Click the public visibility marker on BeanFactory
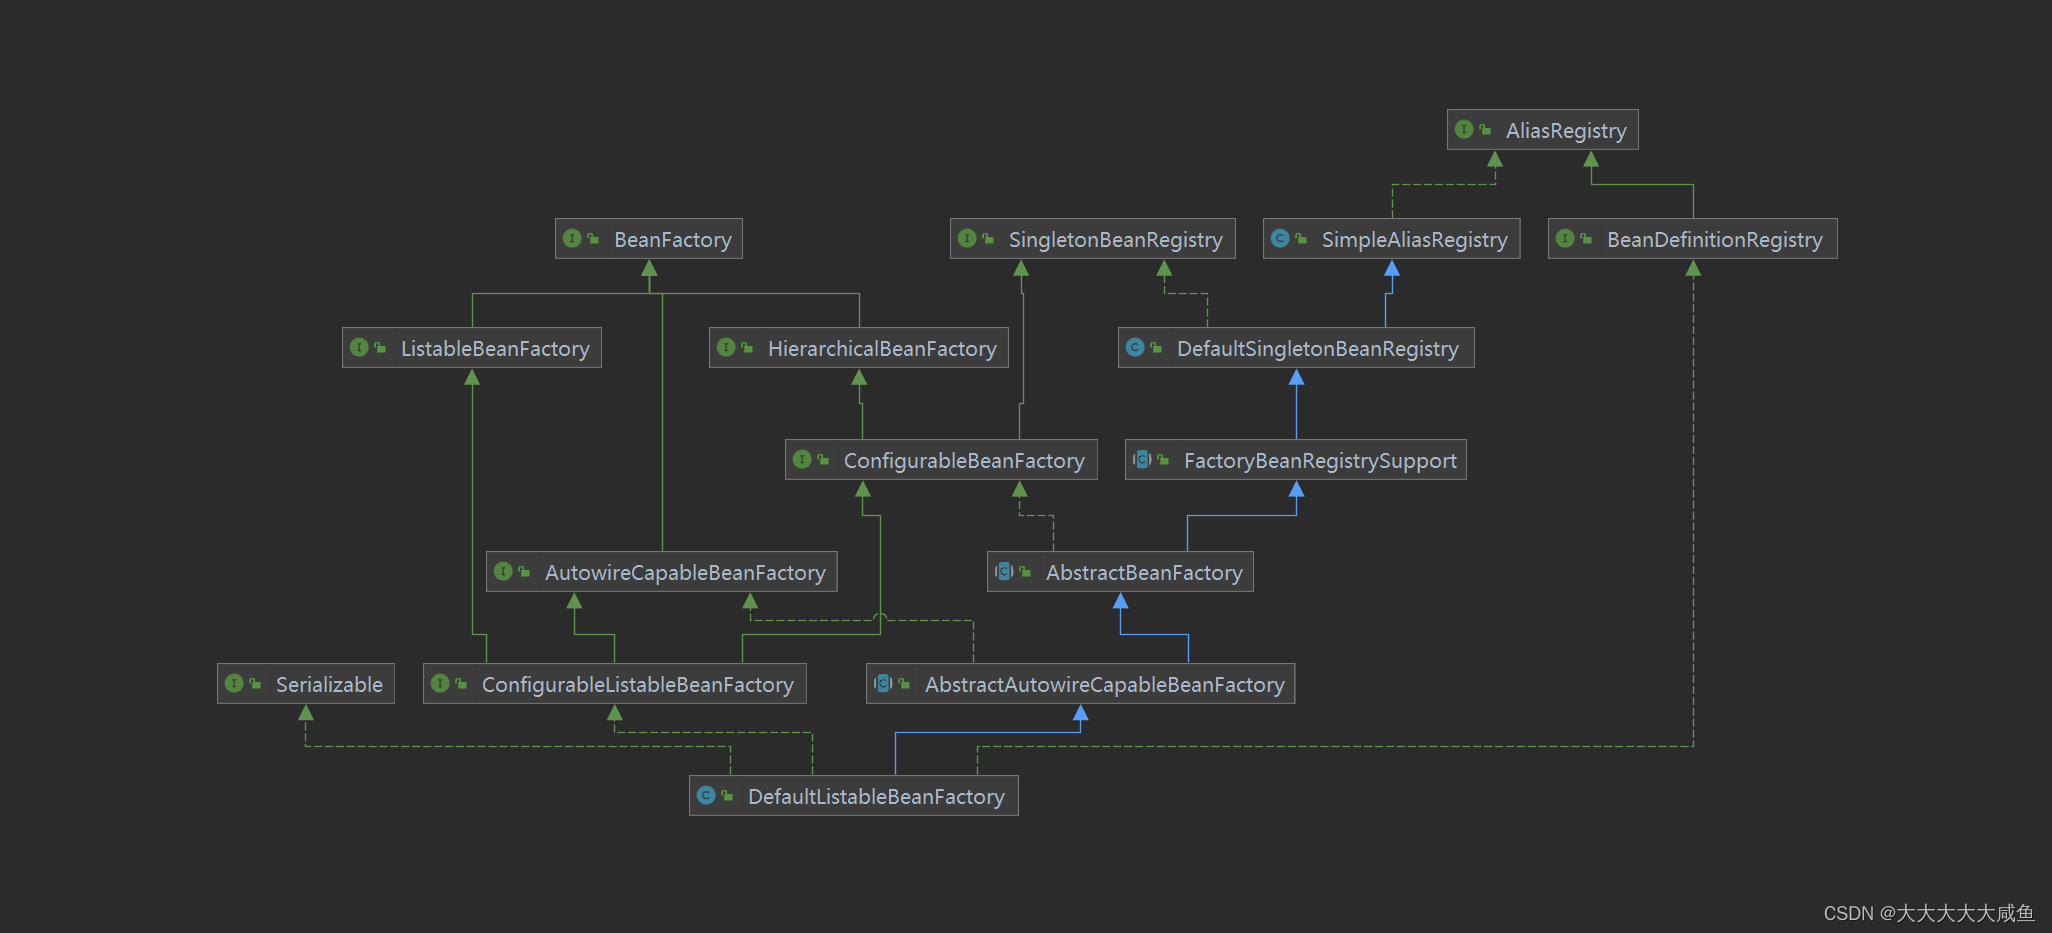The width and height of the screenshot is (2052, 933). 593,238
